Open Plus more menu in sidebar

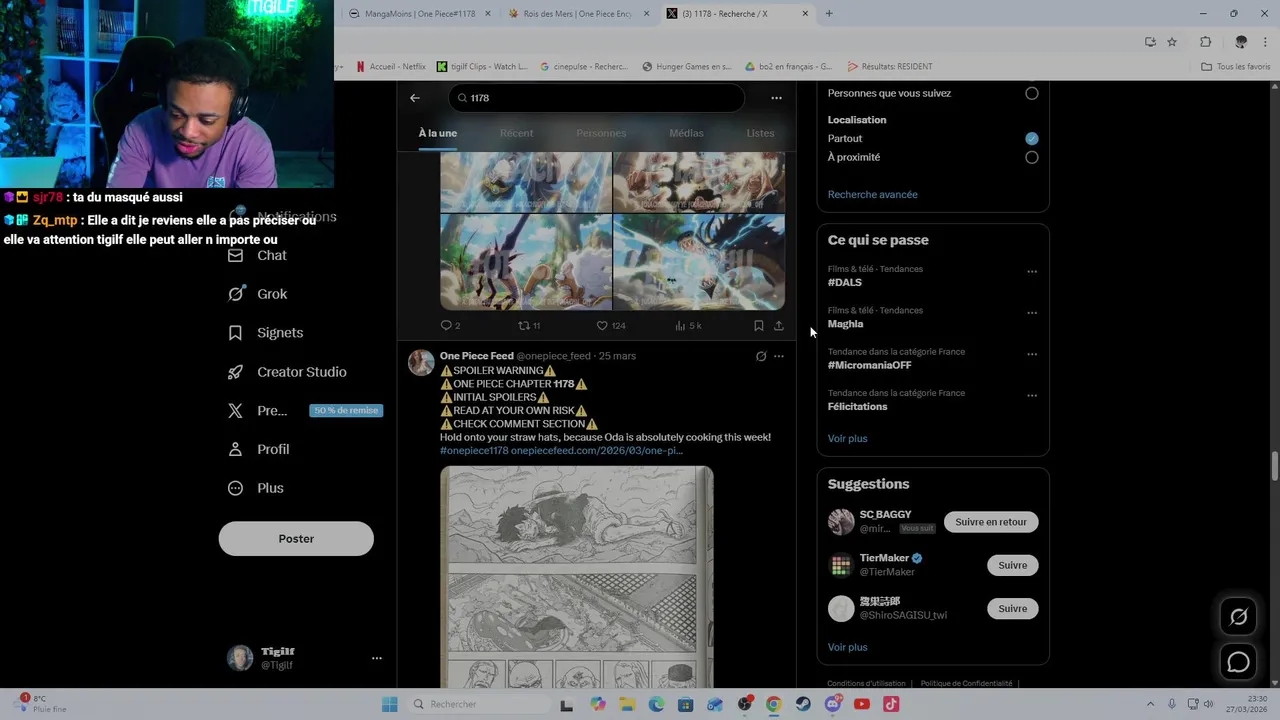click(x=255, y=488)
